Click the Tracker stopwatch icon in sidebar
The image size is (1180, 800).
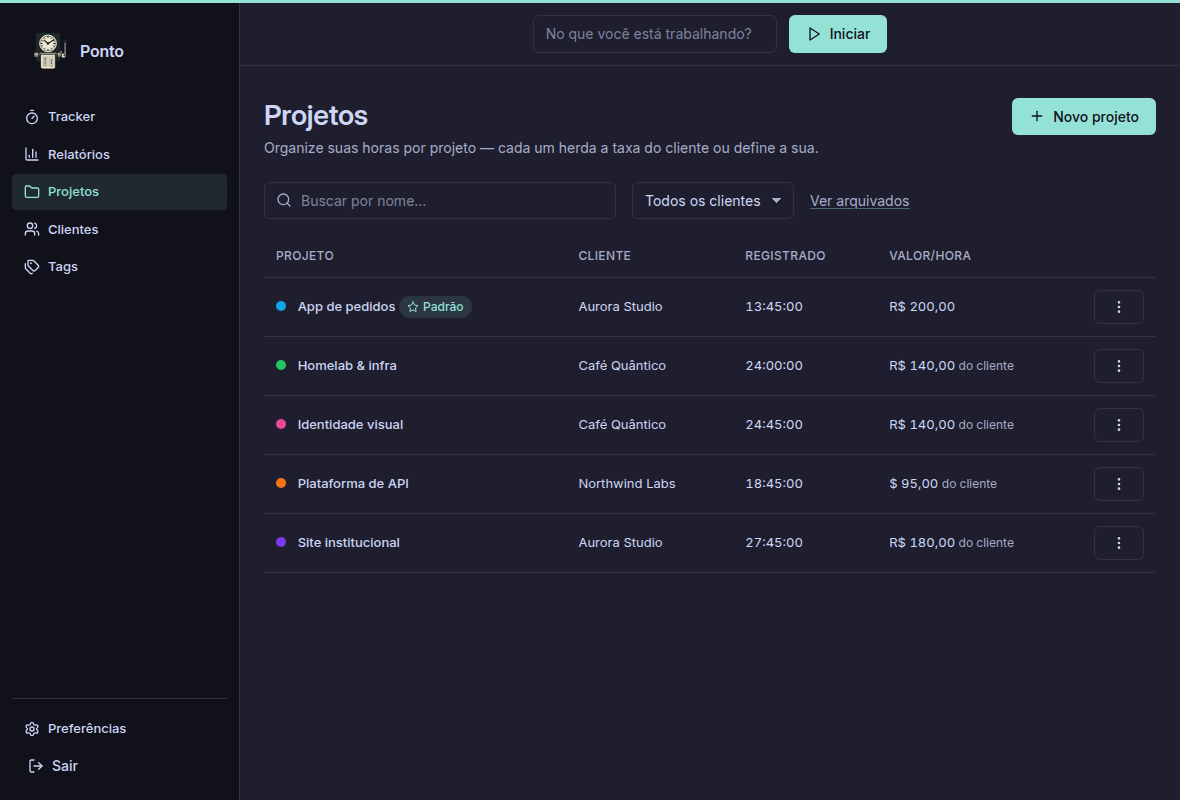(32, 117)
